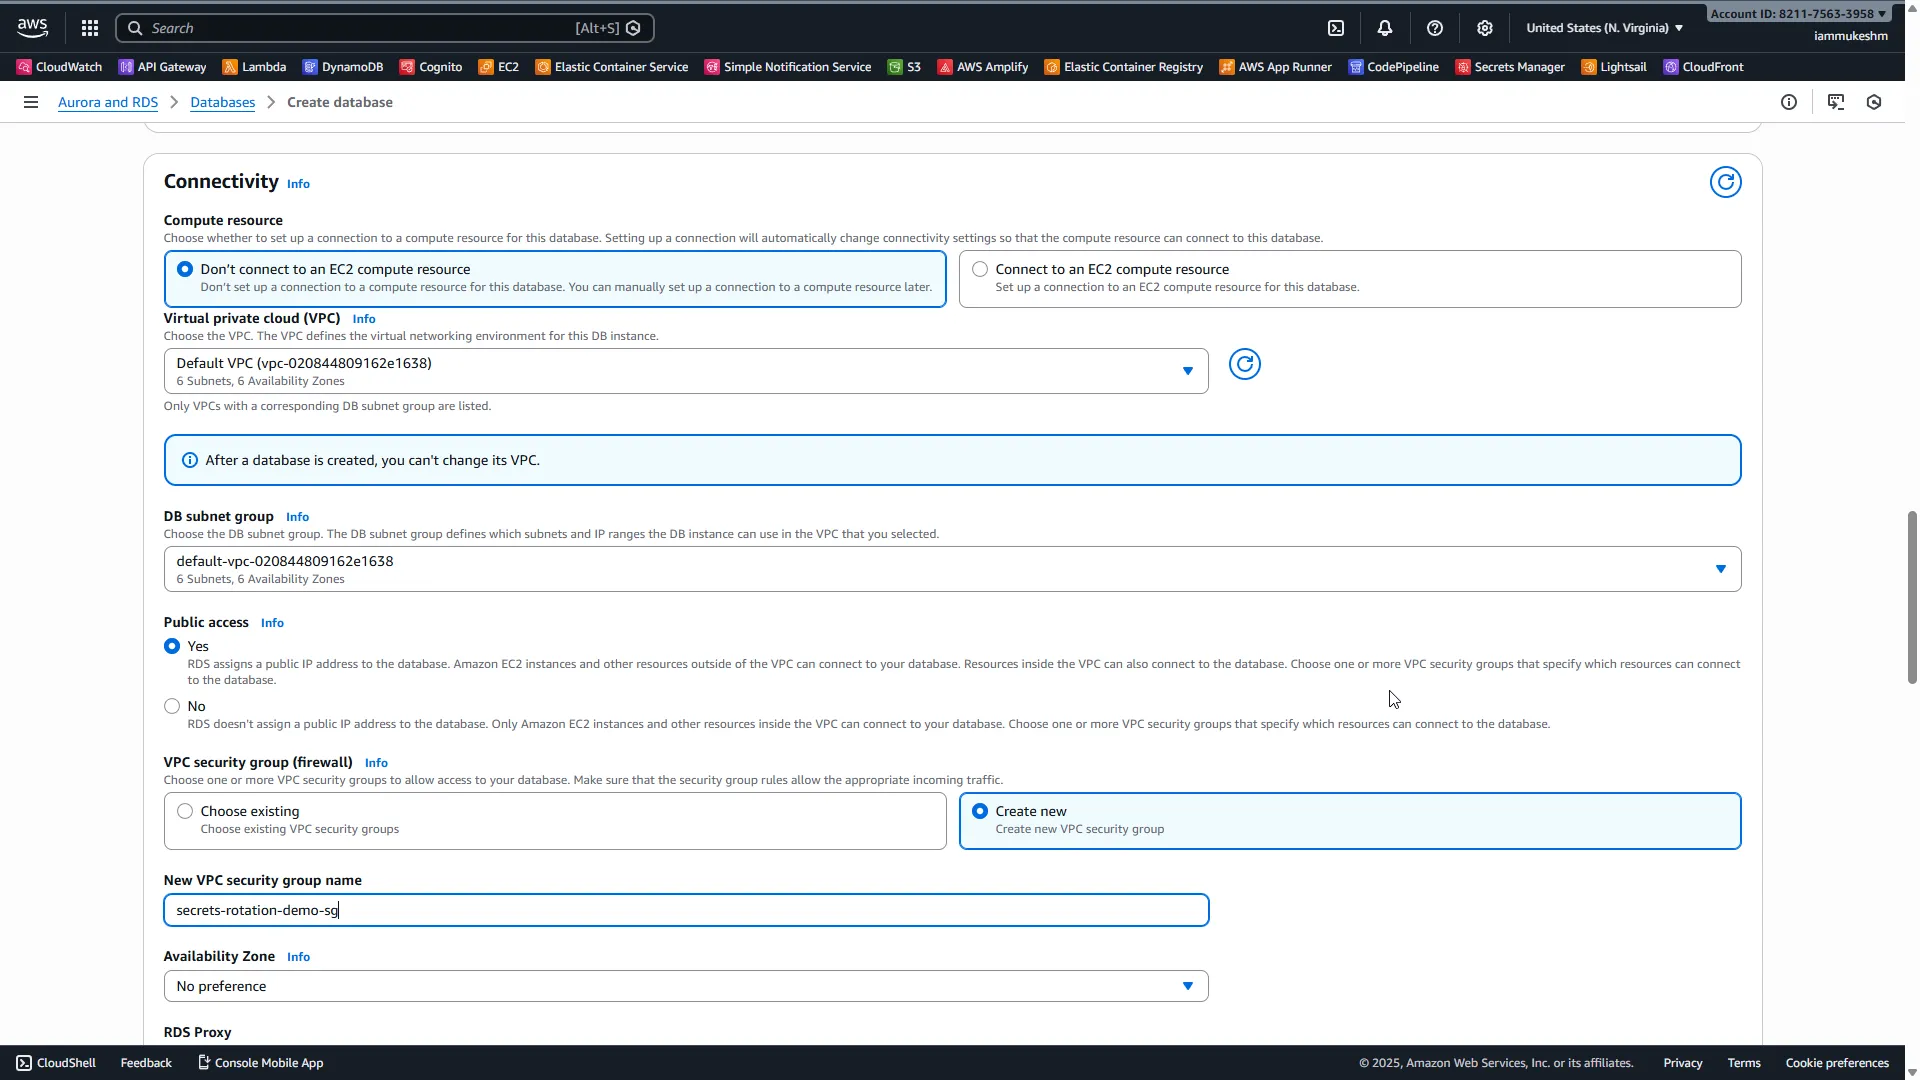
Task: Click the Info link beside Public access
Action: [271, 622]
